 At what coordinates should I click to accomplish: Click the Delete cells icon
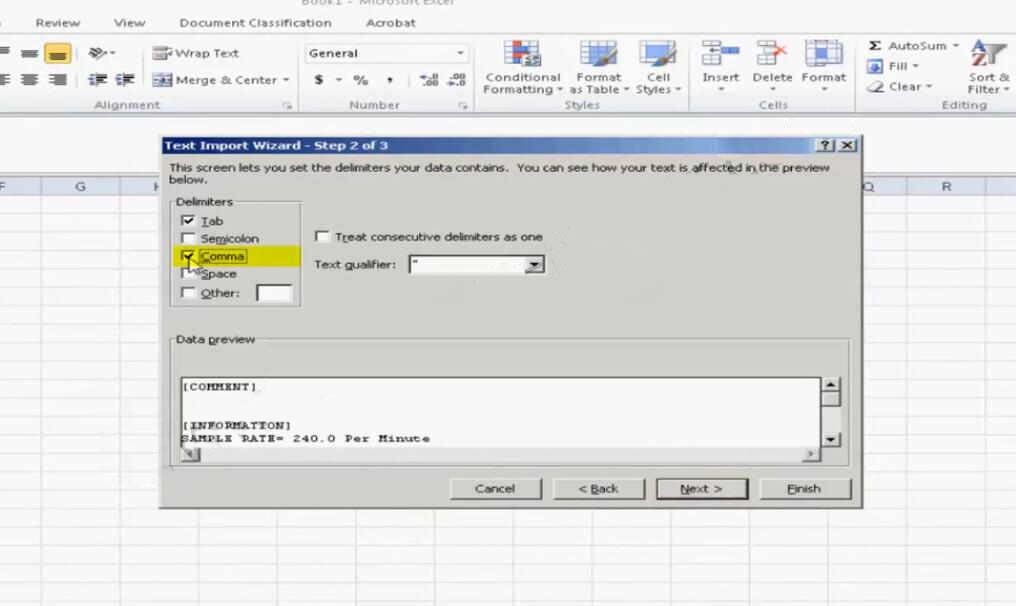pos(771,53)
